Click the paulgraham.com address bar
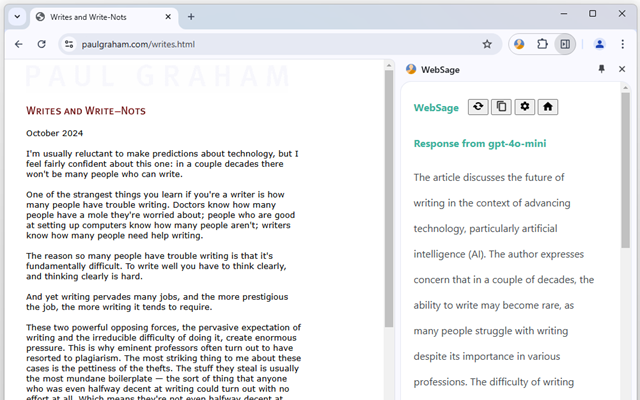The width and height of the screenshot is (640, 400). [x=278, y=44]
